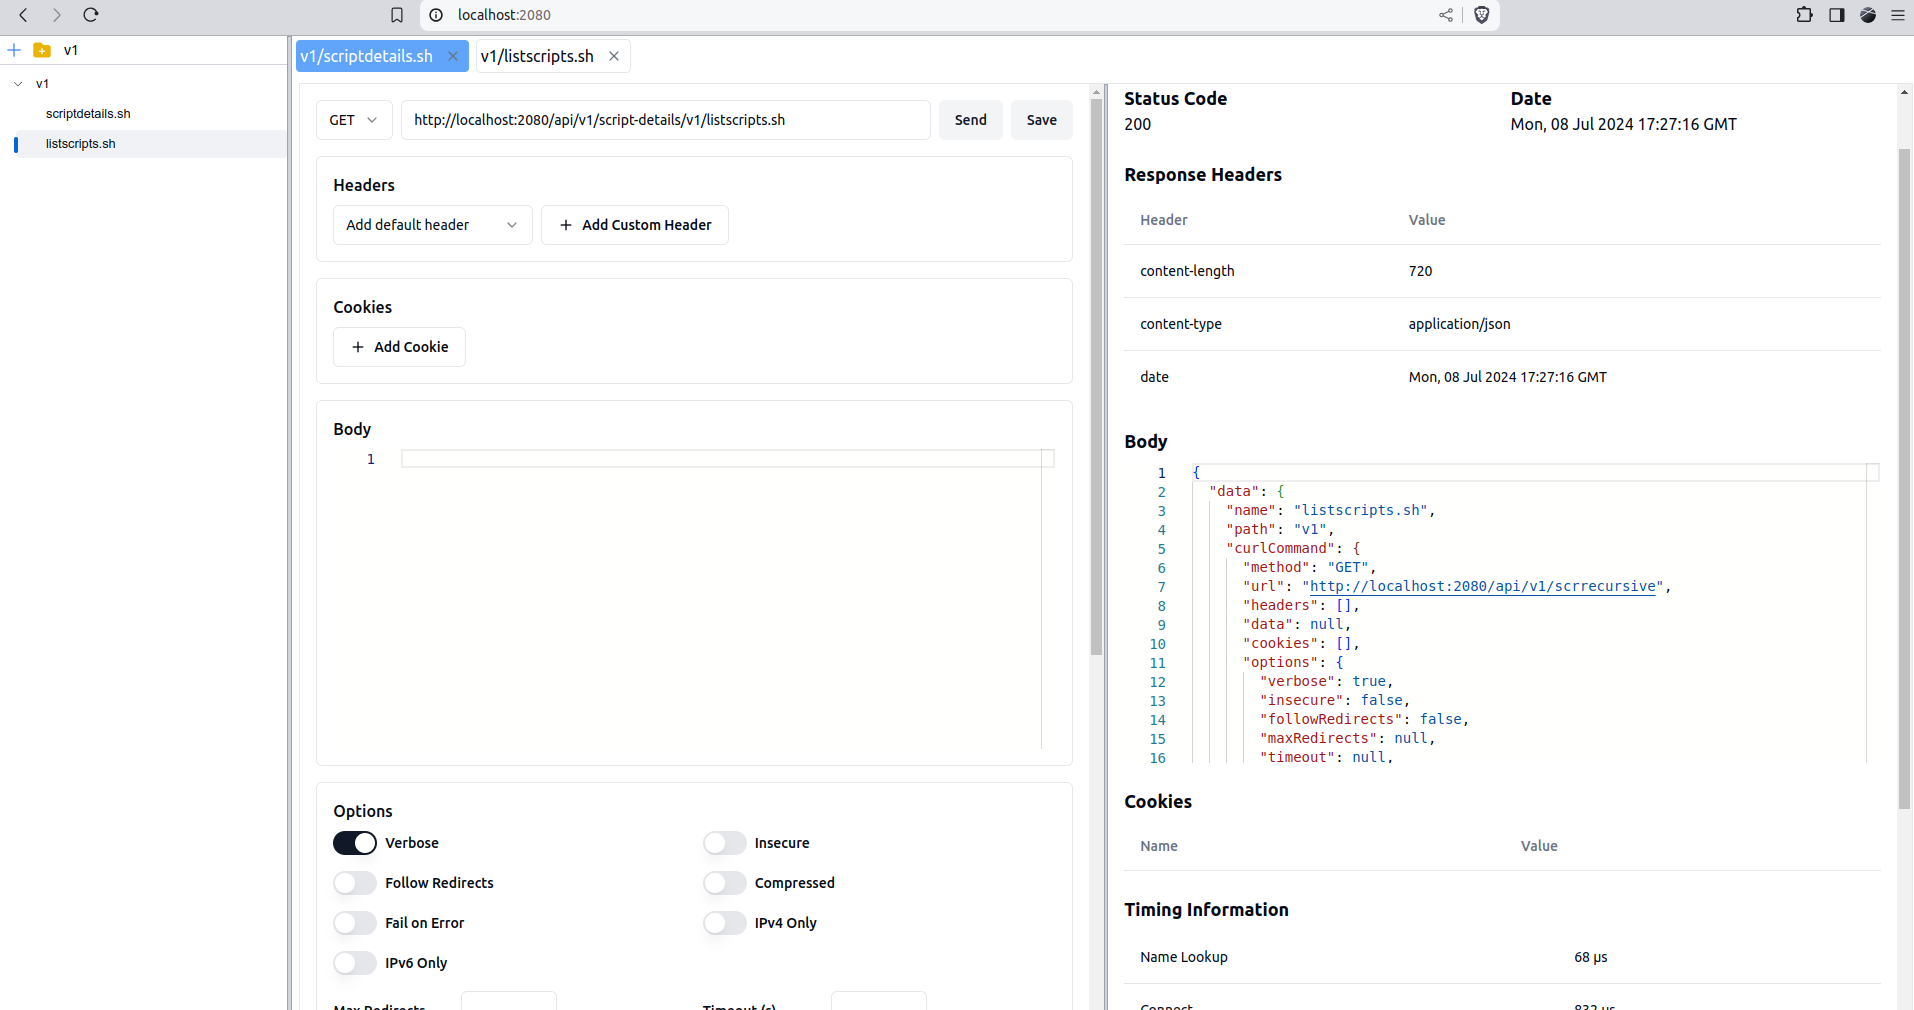Open the GET method dropdown
Image resolution: width=1914 pixels, height=1010 pixels.
[x=354, y=120]
